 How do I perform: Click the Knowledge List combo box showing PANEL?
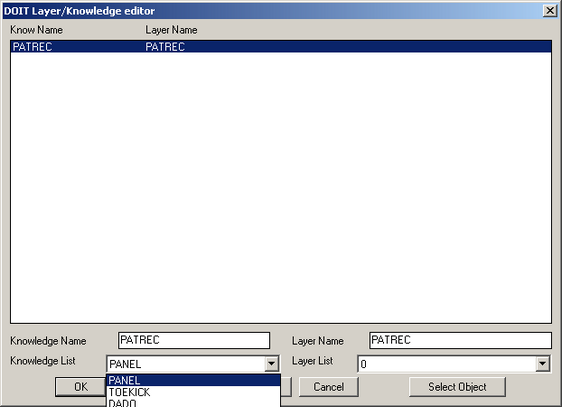pos(192,364)
